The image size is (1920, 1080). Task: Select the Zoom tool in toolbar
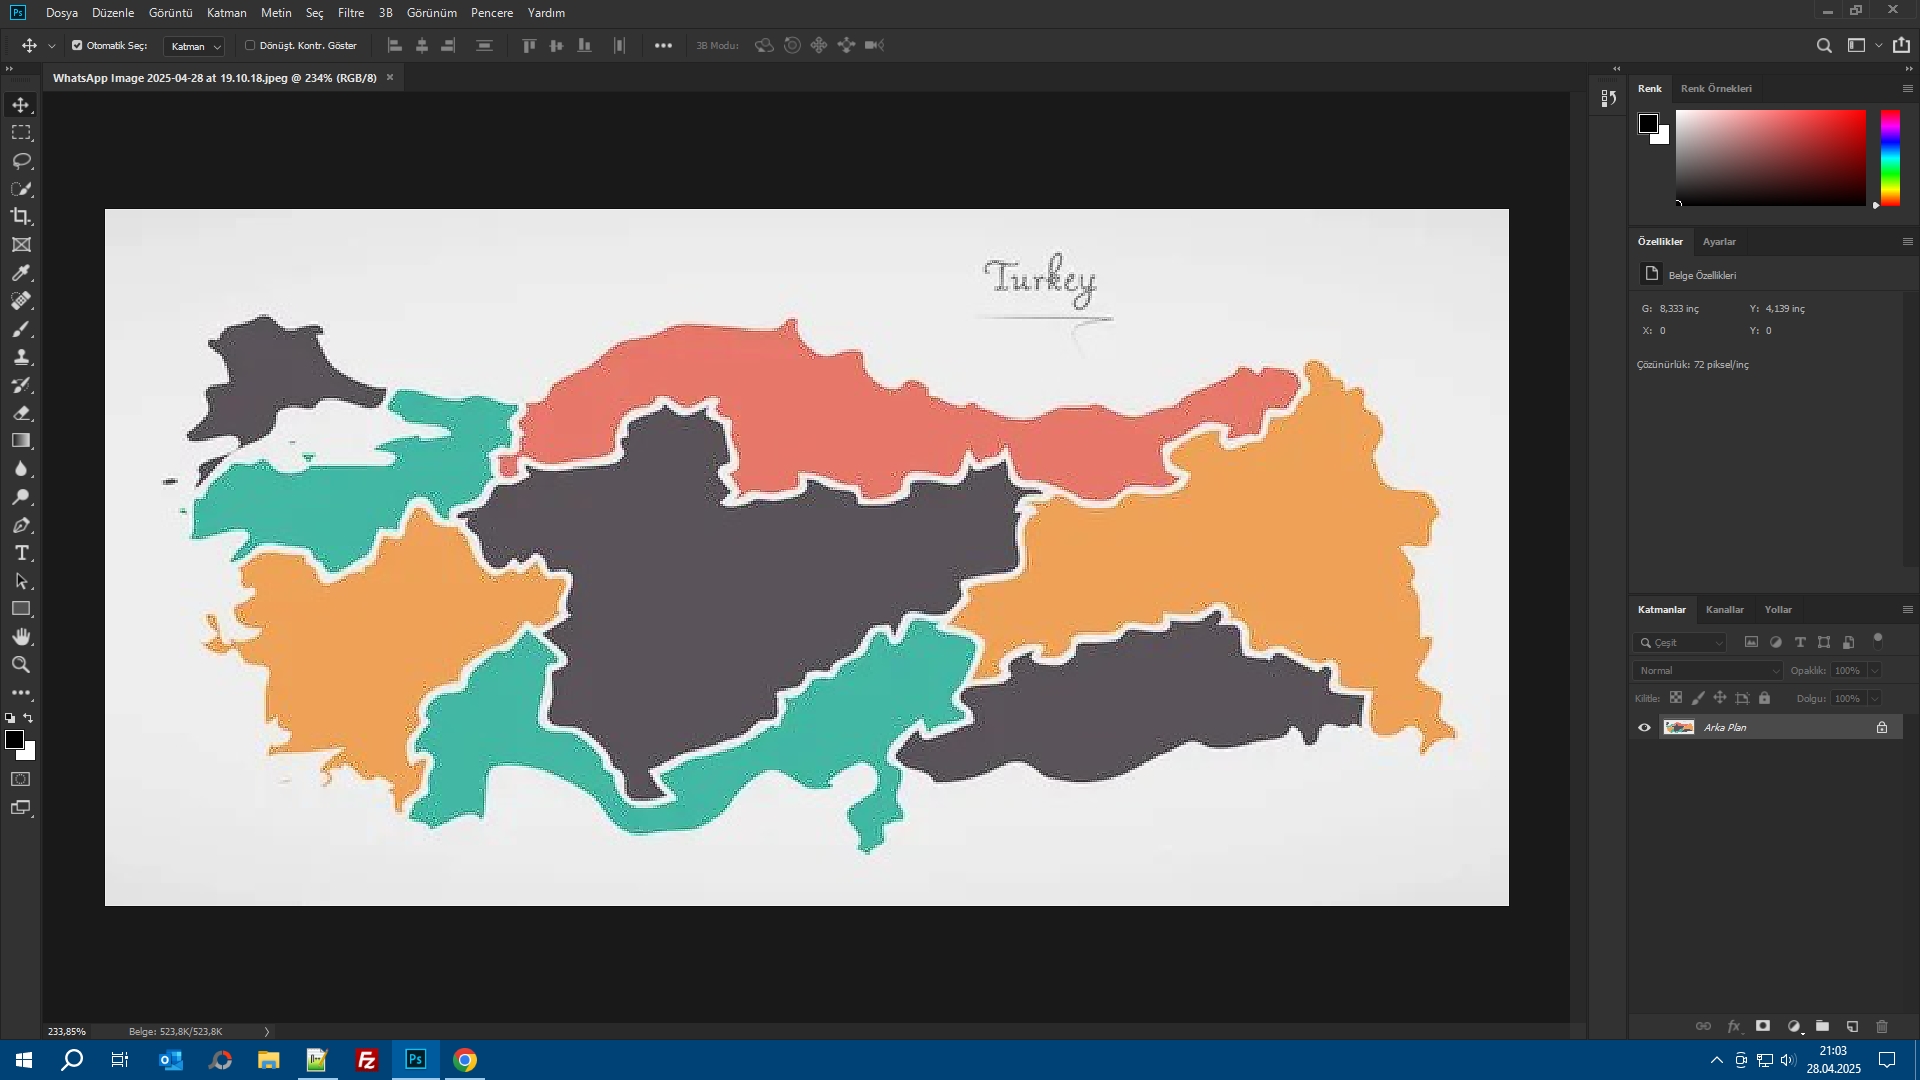(x=21, y=665)
